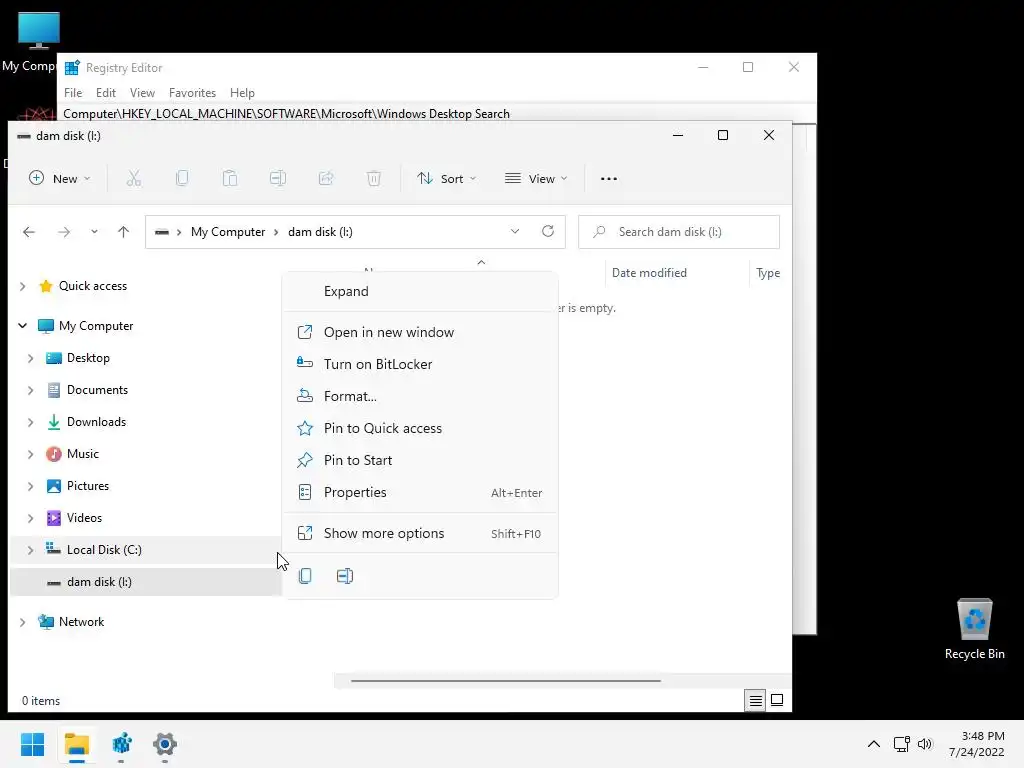Open clock and date in taskbar
This screenshot has height=768, width=1024.
(978, 744)
